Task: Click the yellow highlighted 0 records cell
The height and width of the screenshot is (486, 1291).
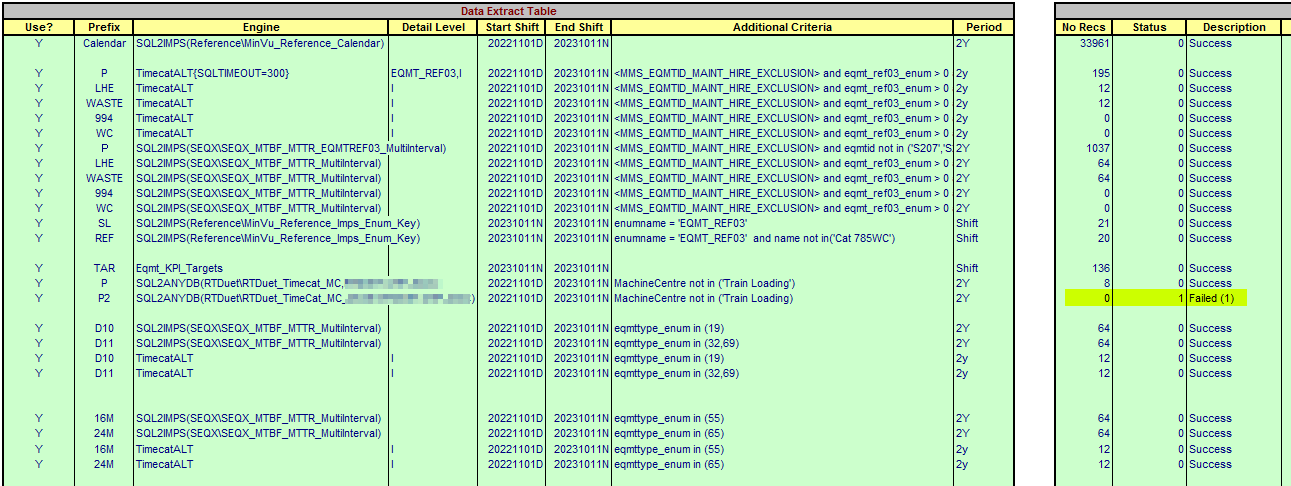Action: (1084, 298)
